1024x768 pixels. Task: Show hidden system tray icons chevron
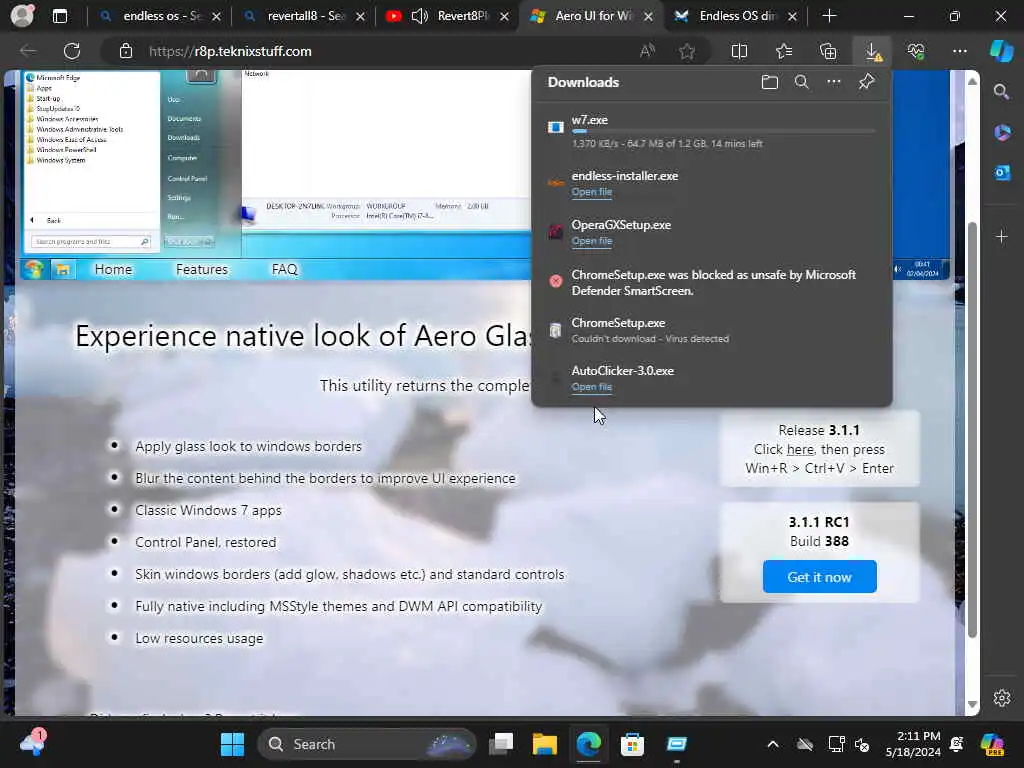tap(773, 744)
